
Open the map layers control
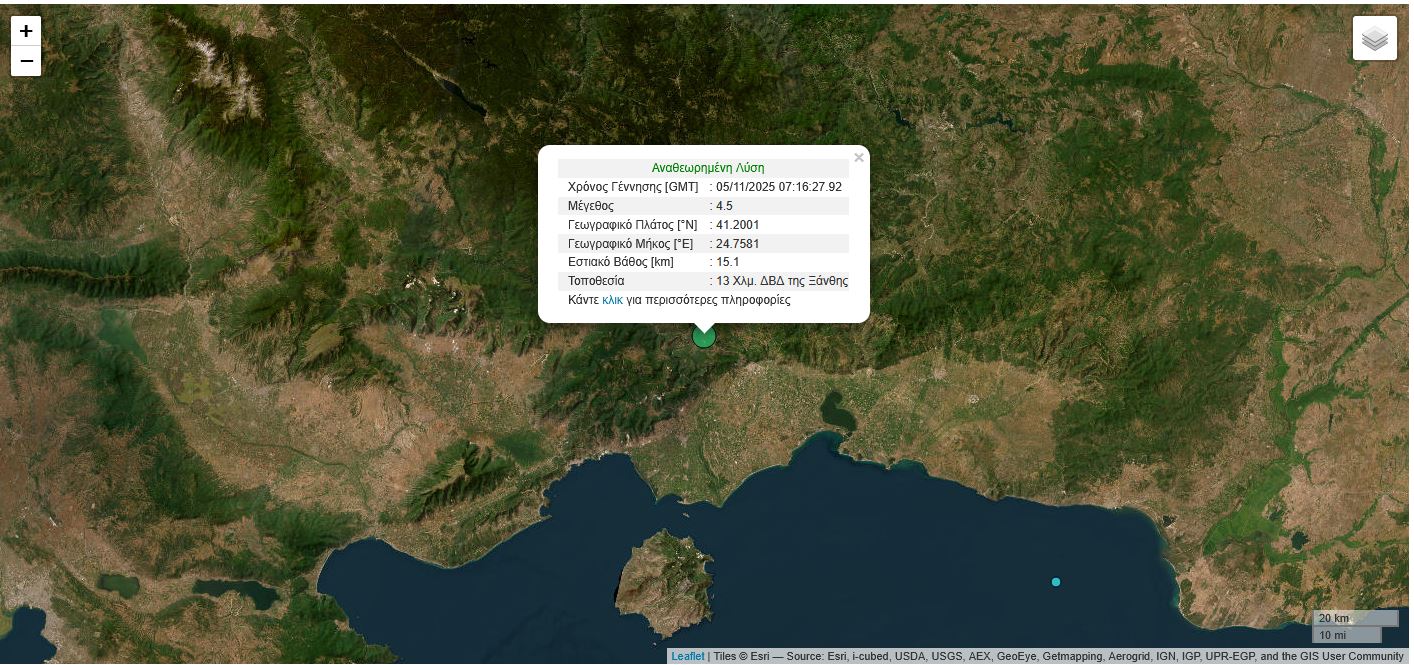click(x=1374, y=38)
